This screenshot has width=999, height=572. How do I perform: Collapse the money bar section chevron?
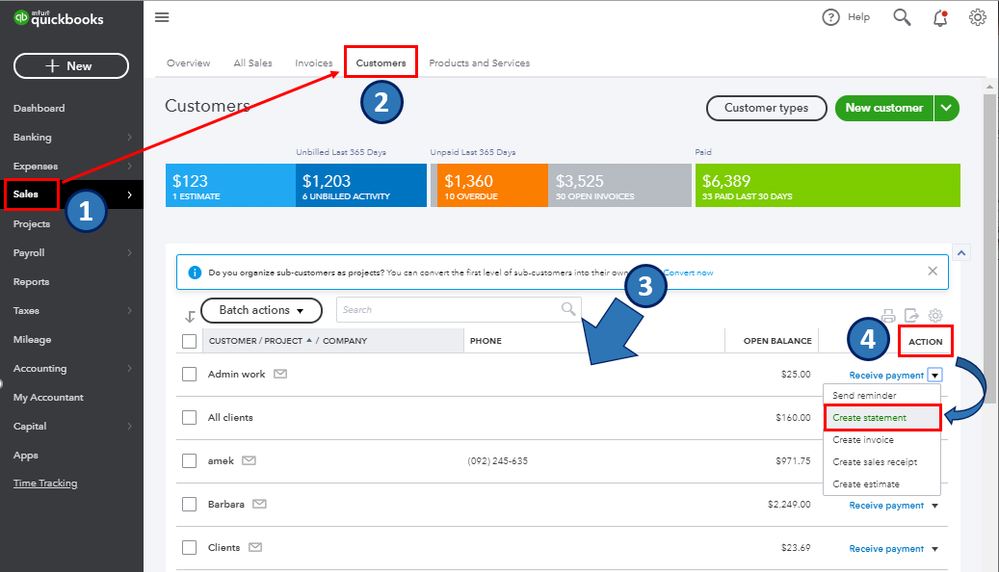[961, 253]
